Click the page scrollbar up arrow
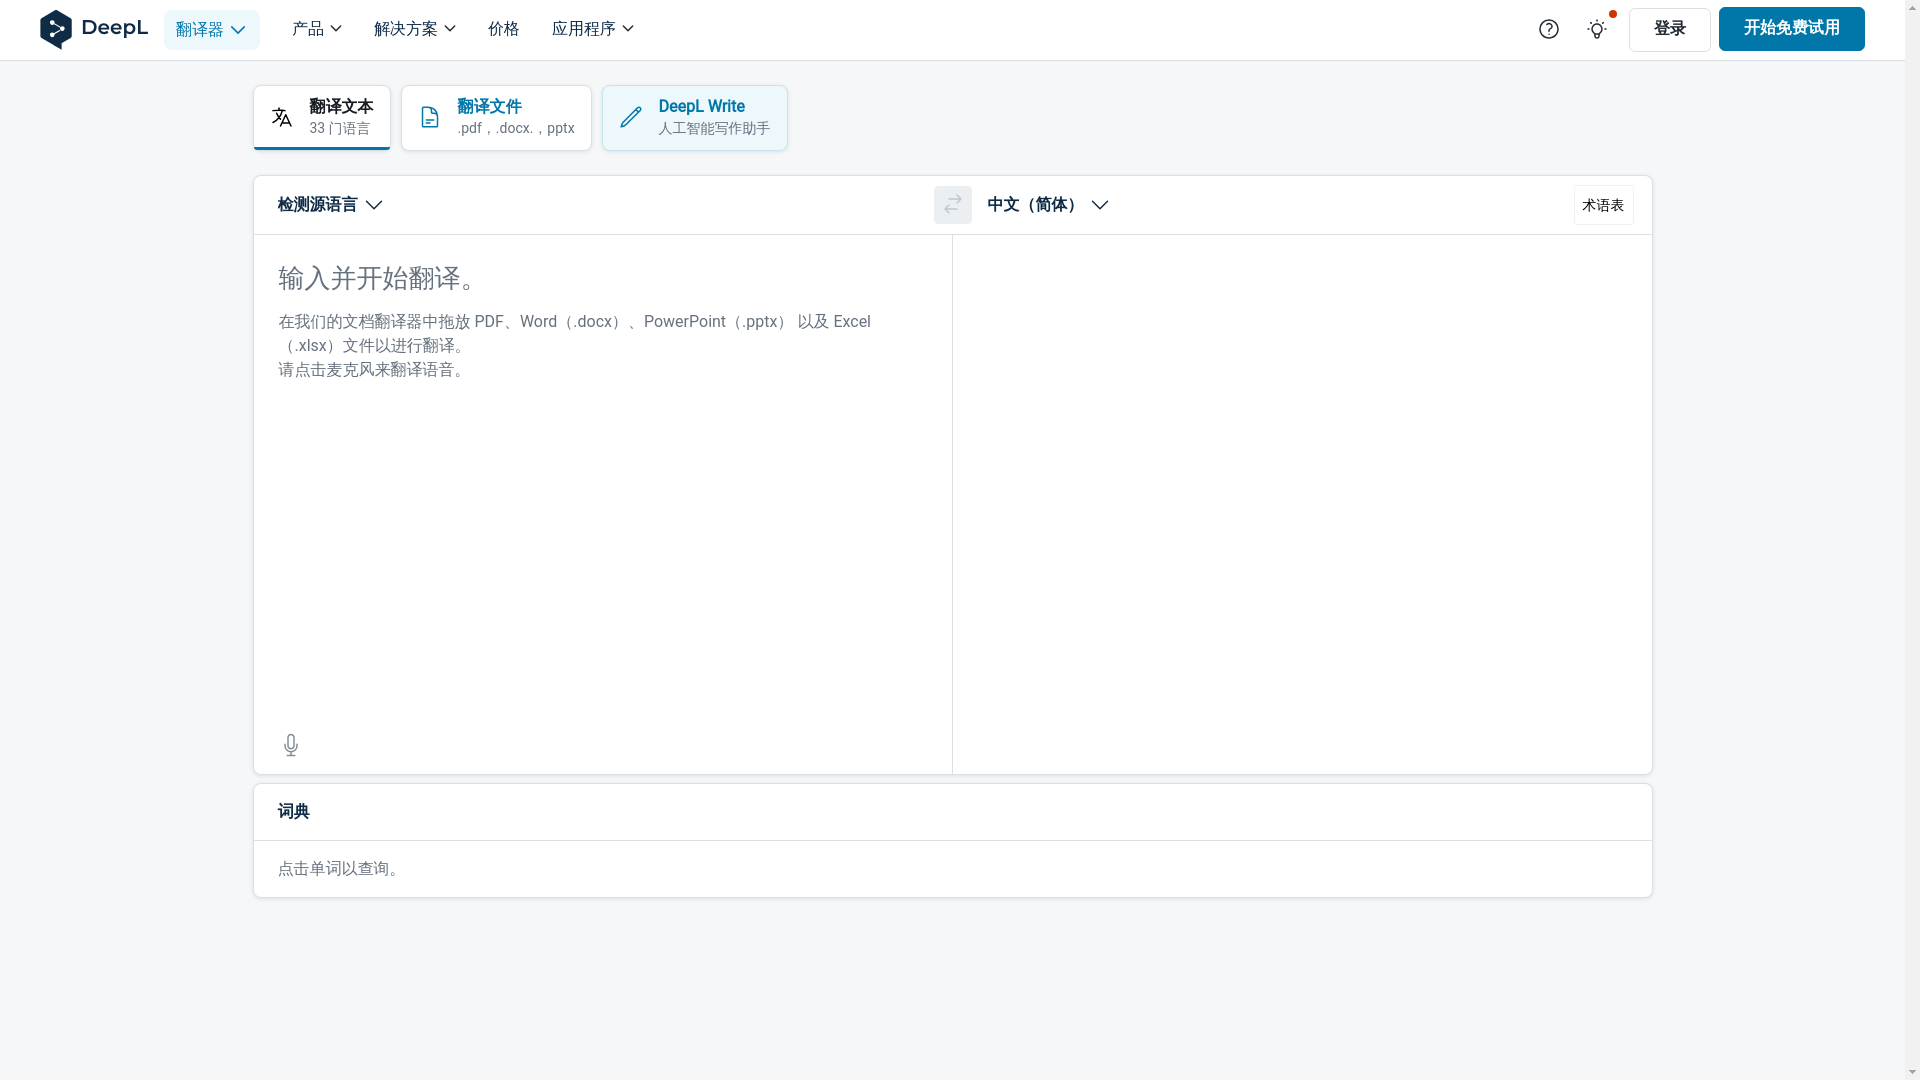This screenshot has width=1920, height=1080. pos(1912,7)
